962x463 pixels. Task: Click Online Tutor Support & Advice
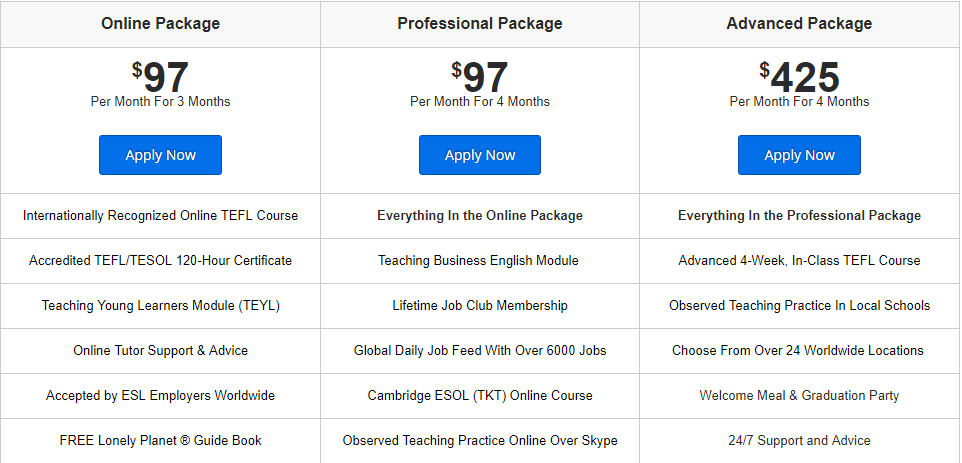point(161,350)
